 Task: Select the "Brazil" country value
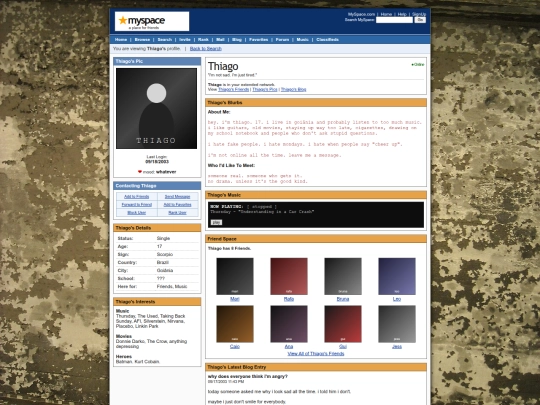[163, 262]
